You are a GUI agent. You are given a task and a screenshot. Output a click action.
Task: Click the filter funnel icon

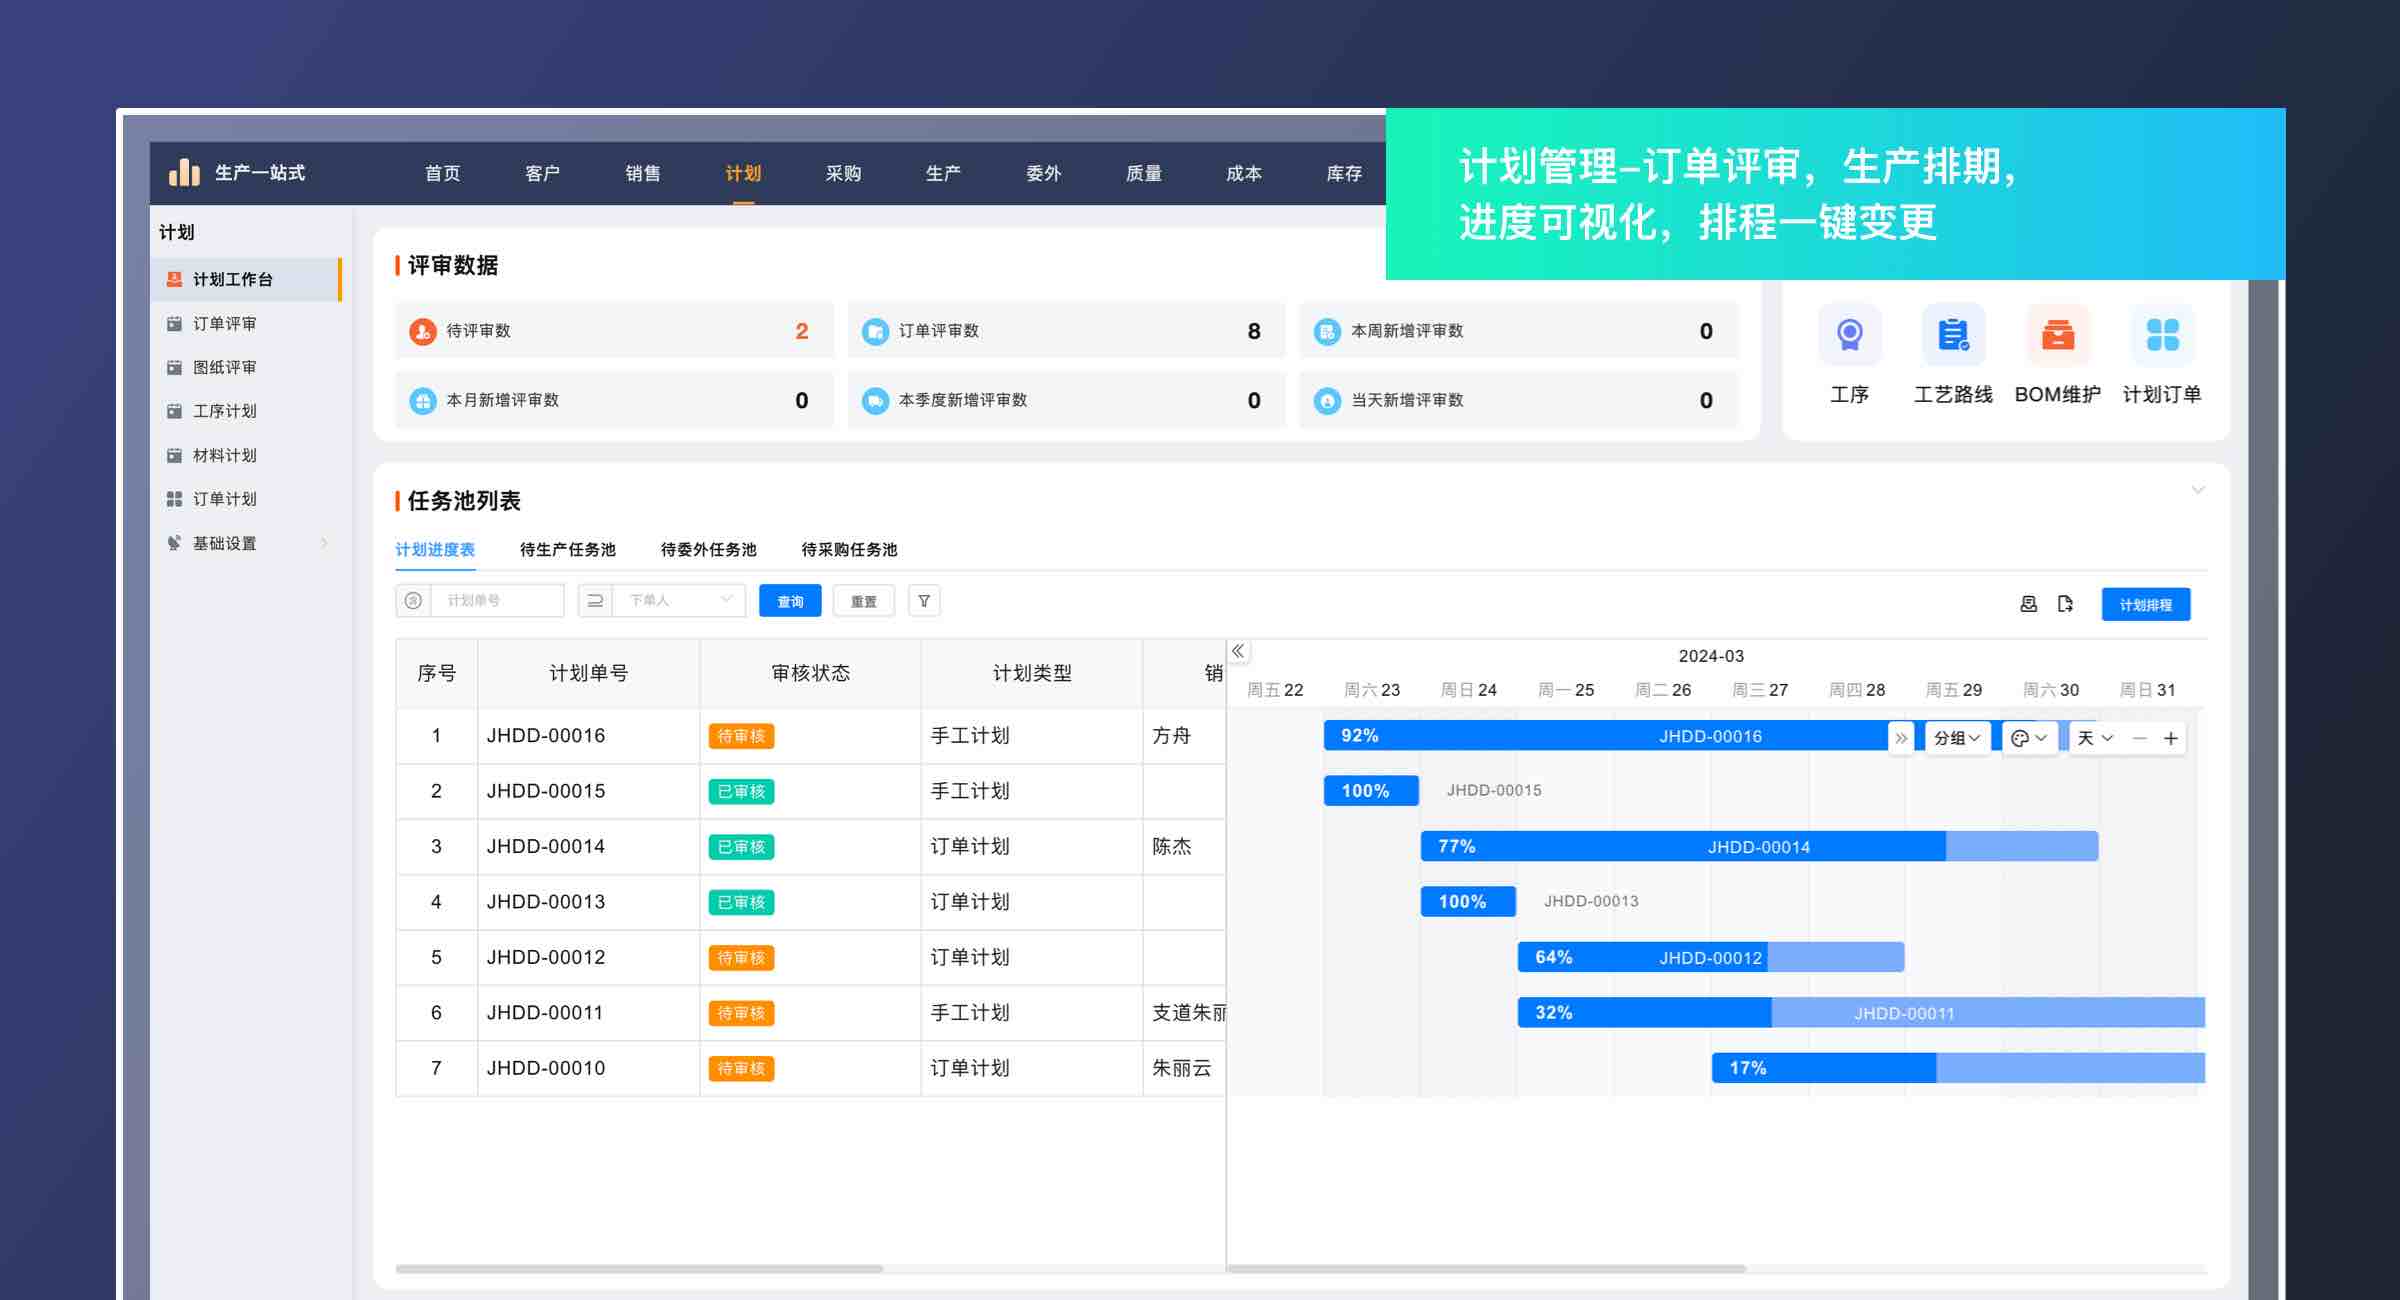coord(924,601)
